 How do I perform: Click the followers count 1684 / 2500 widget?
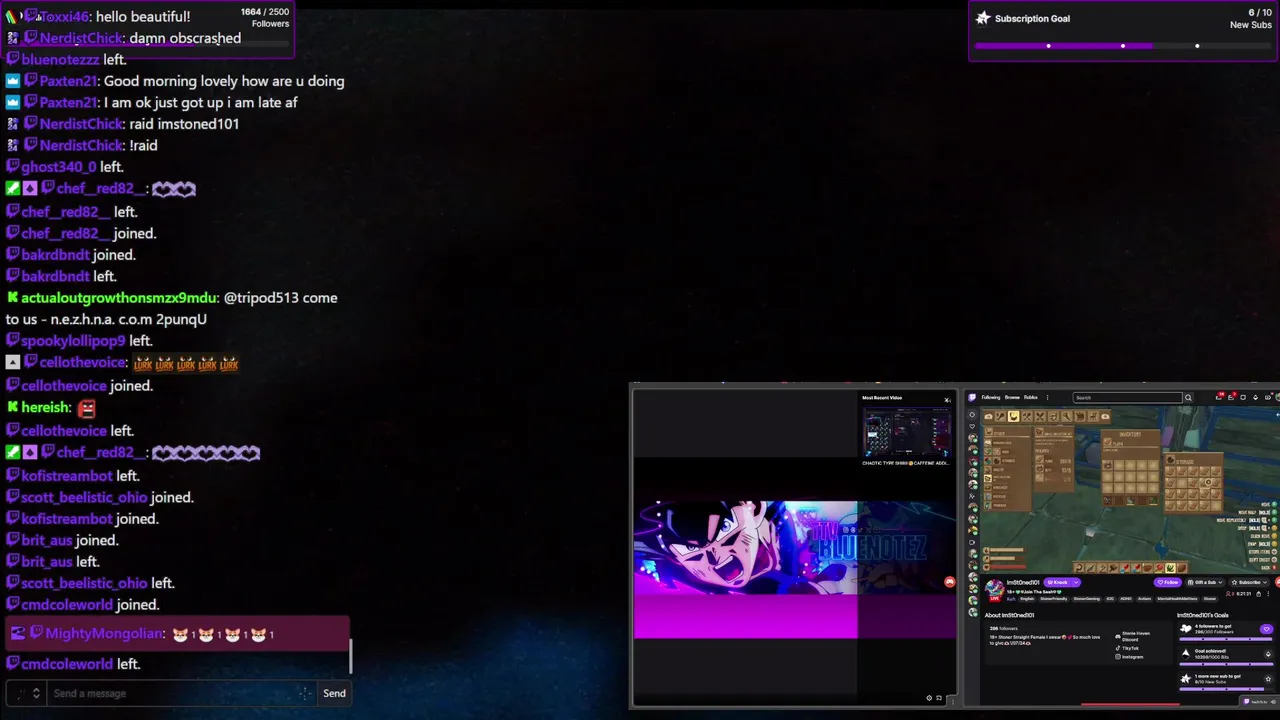[x=265, y=17]
